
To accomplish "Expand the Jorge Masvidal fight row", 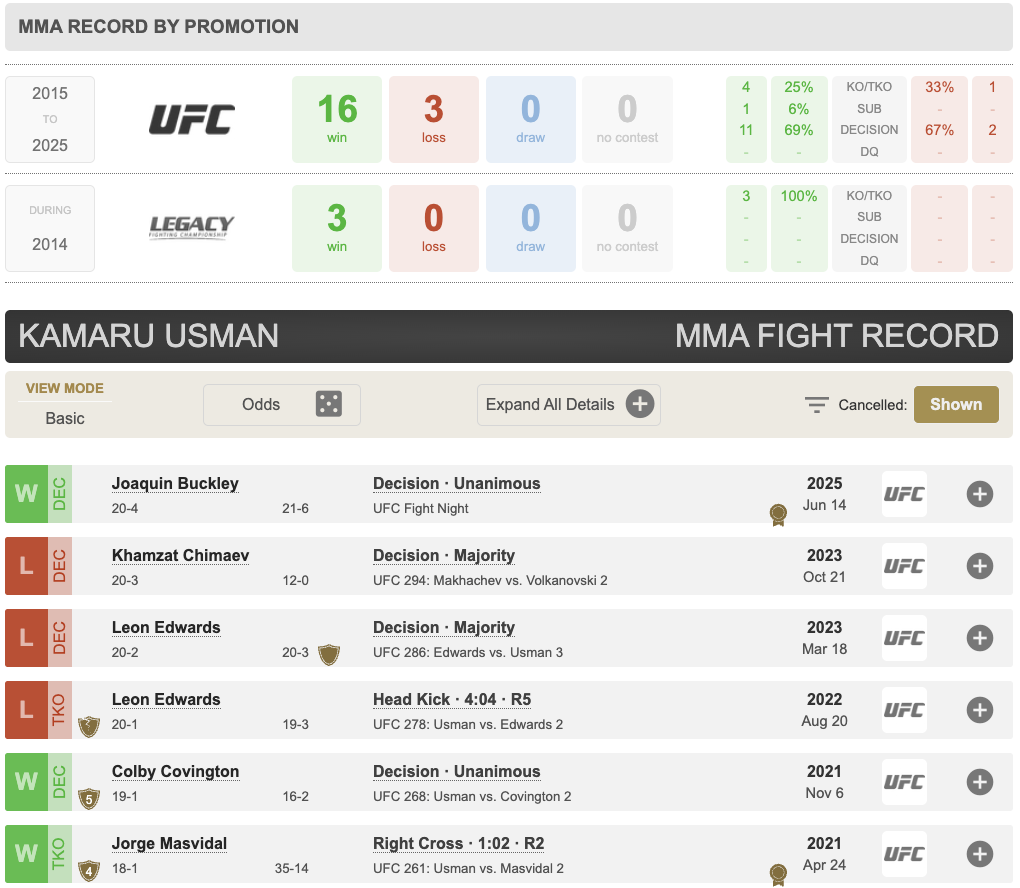I will [x=979, y=854].
